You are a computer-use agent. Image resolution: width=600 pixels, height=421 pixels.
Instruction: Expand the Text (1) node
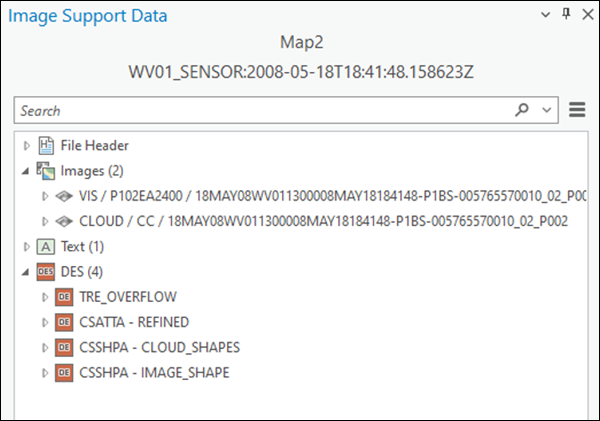pos(26,246)
